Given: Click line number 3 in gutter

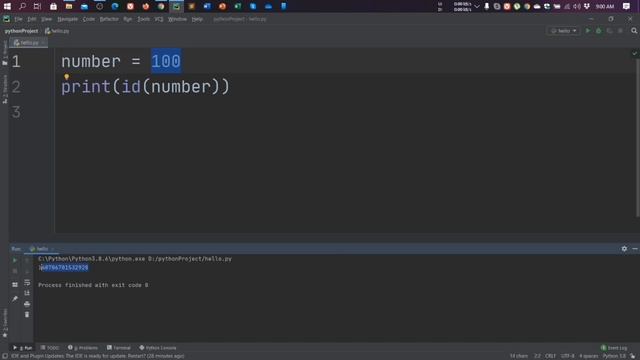Looking at the screenshot, I should pyautogui.click(x=16, y=112).
